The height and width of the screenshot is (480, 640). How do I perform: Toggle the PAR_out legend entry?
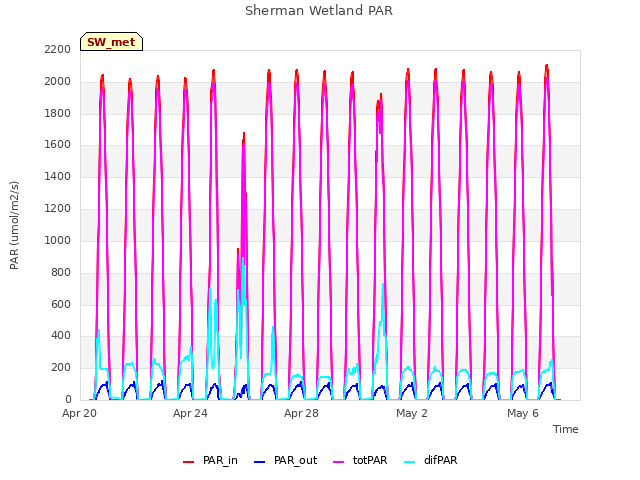285,460
